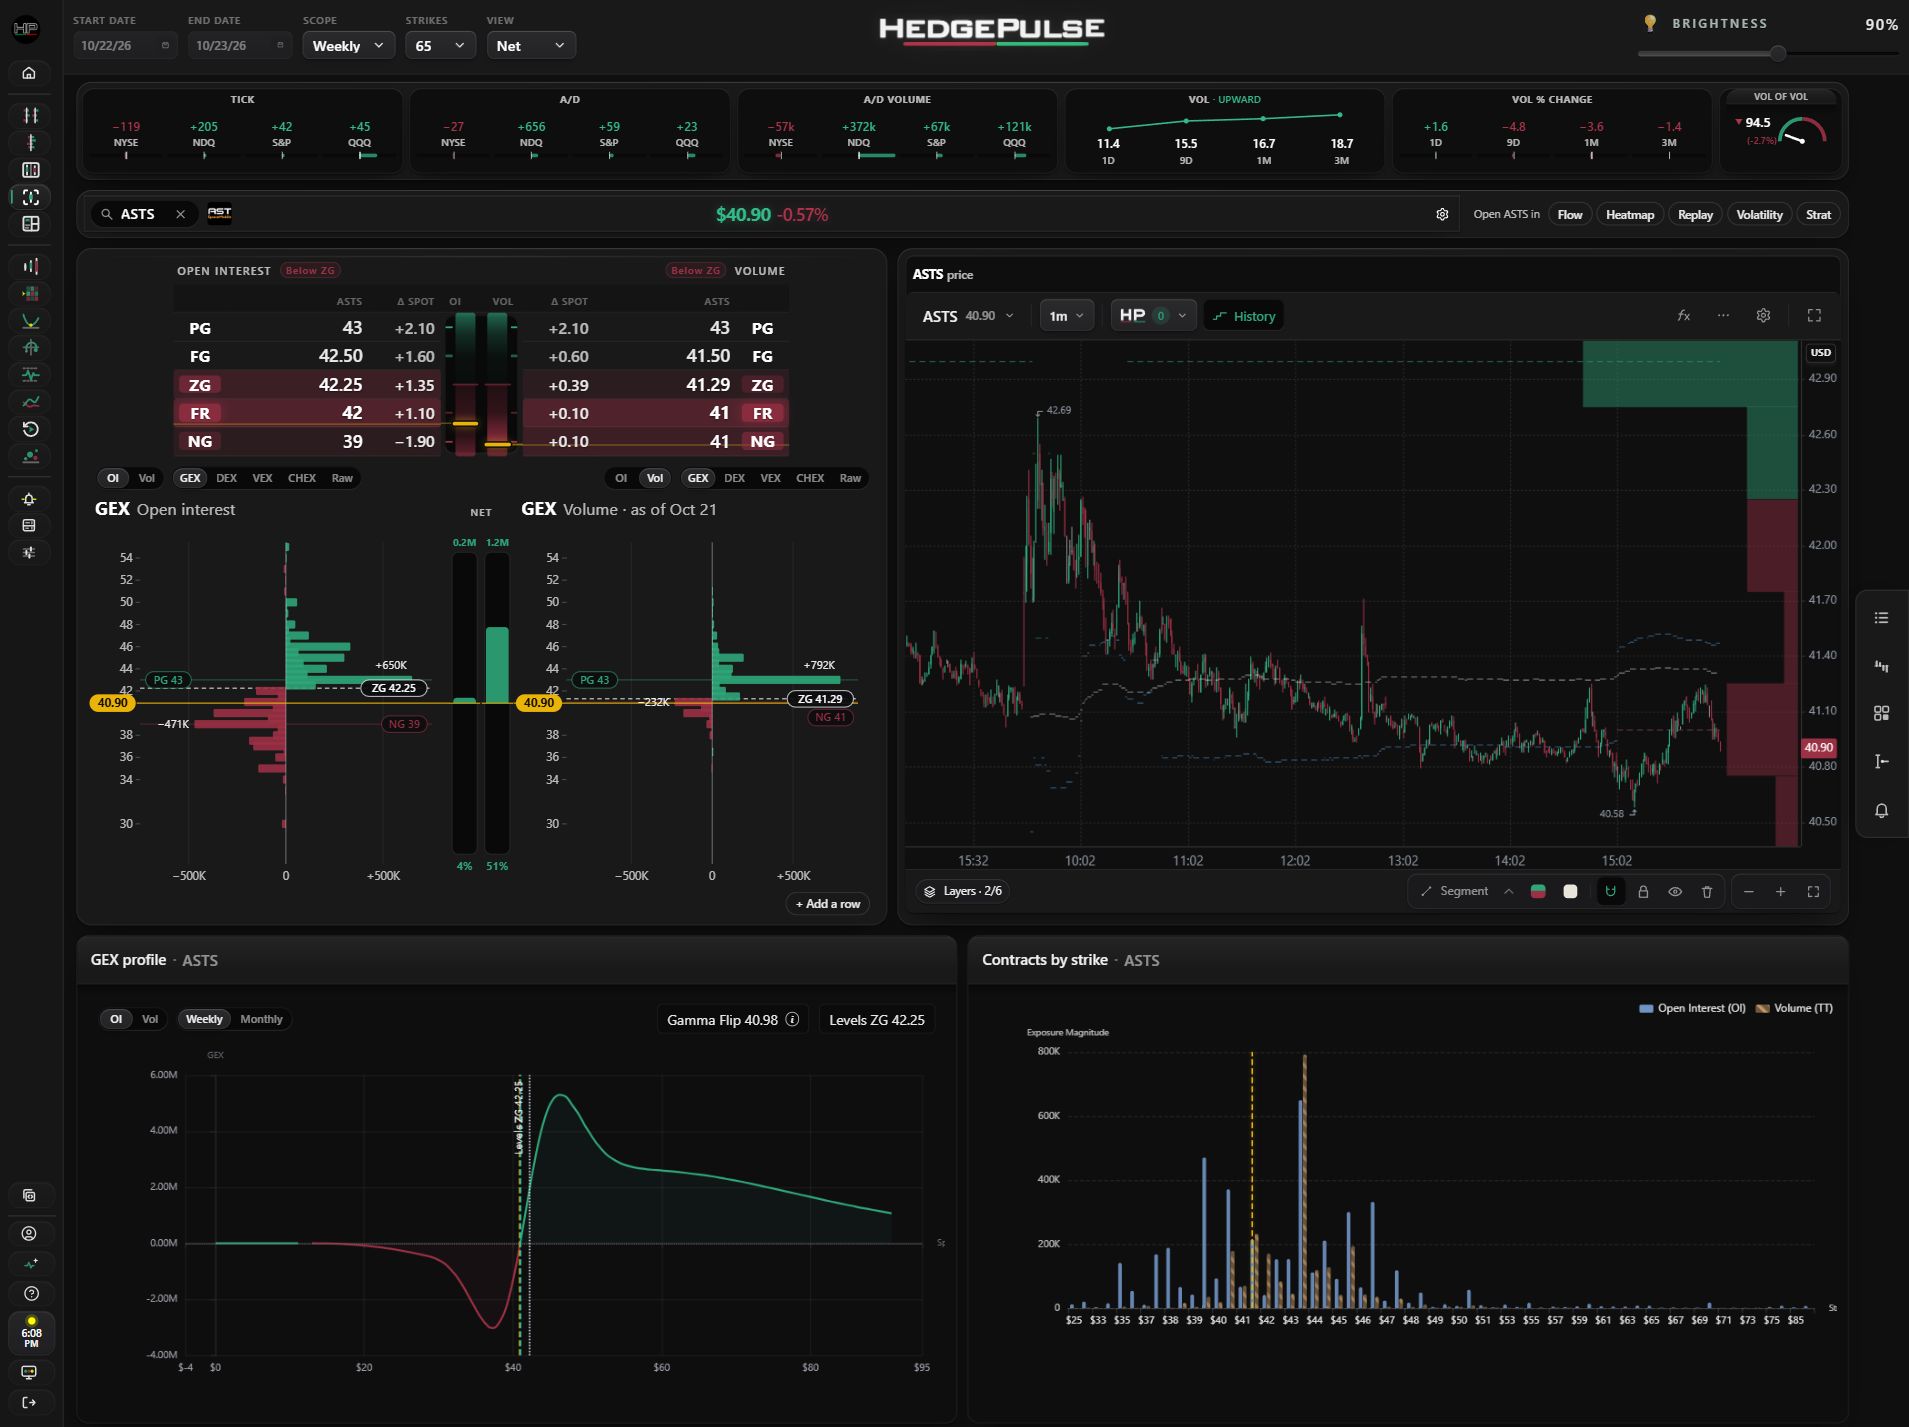Select DEX tab under Open Interest
1909x1427 pixels.
[x=226, y=478]
